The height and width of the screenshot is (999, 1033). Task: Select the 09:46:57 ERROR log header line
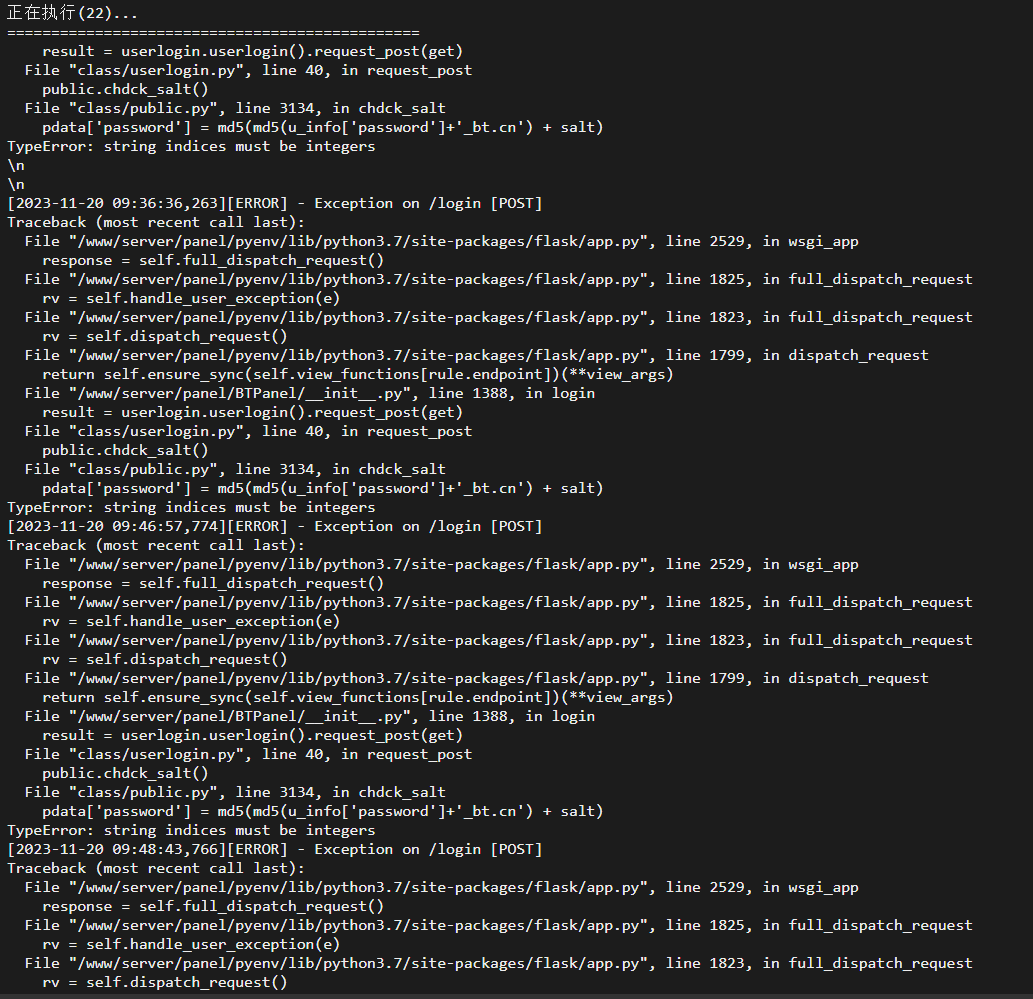[x=274, y=526]
